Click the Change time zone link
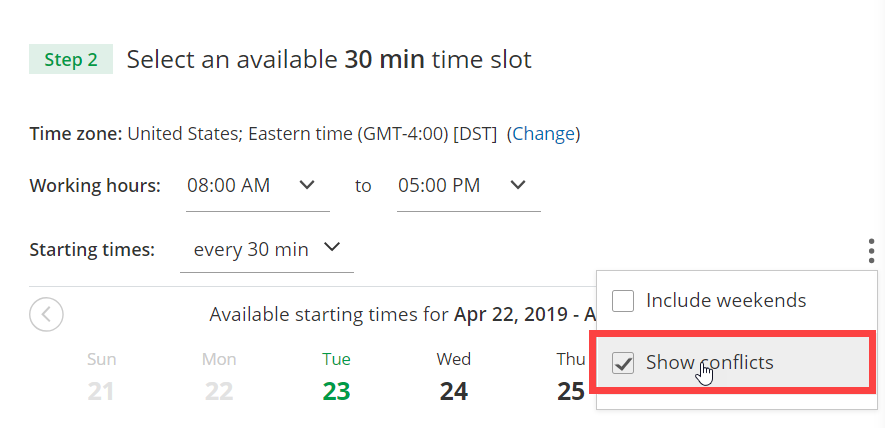The height and width of the screenshot is (428, 885). [x=545, y=134]
